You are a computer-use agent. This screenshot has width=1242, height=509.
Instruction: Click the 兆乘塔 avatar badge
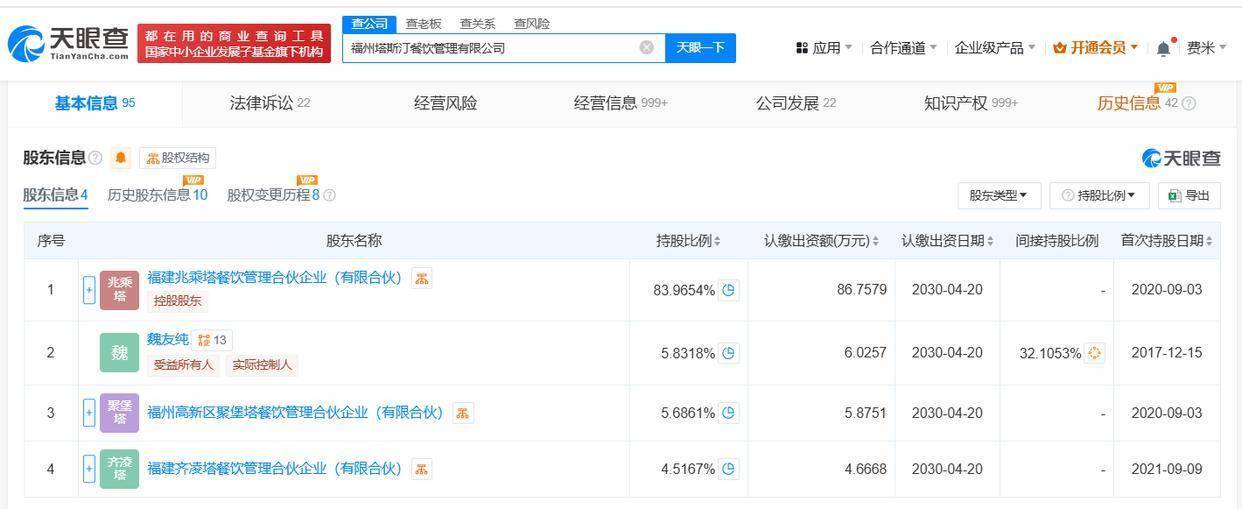pyautogui.click(x=119, y=290)
